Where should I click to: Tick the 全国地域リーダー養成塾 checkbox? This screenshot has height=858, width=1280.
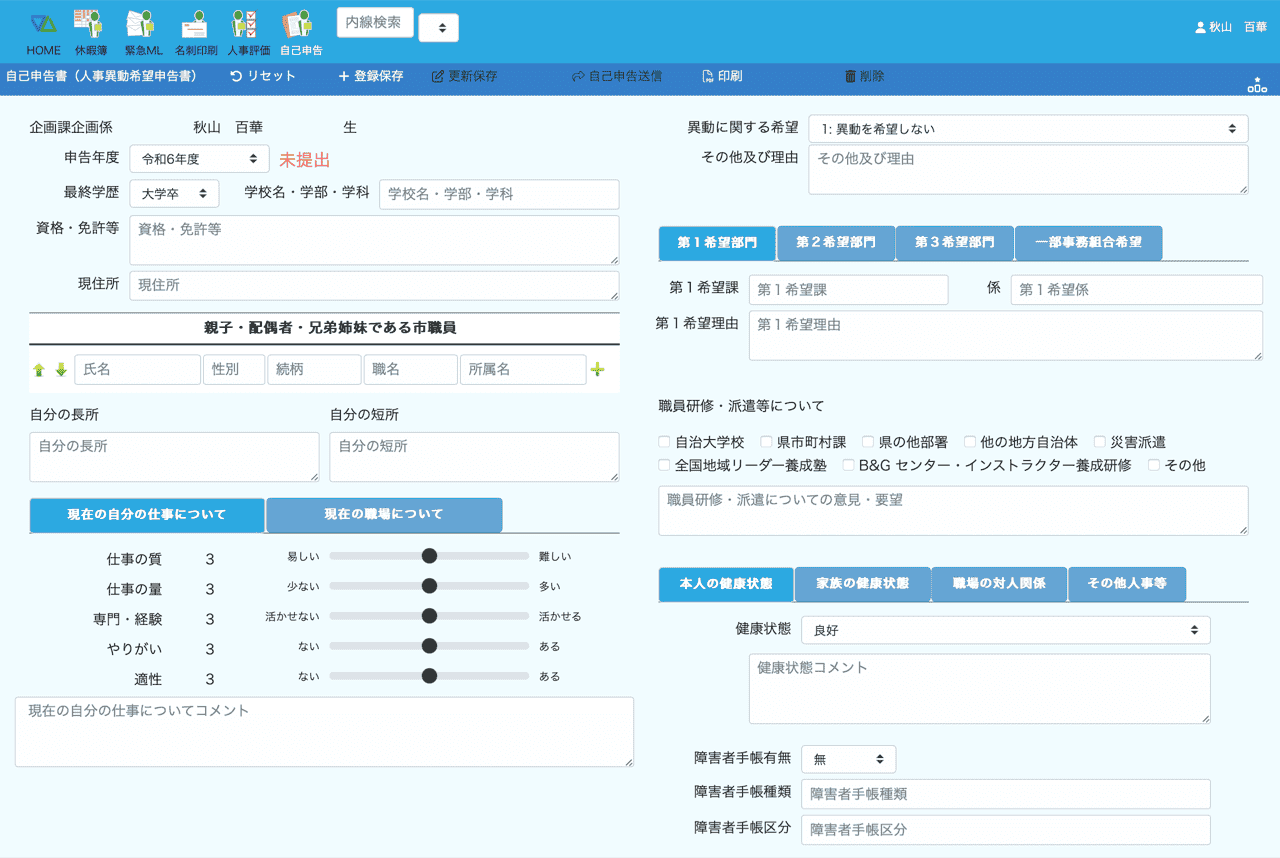click(665, 465)
